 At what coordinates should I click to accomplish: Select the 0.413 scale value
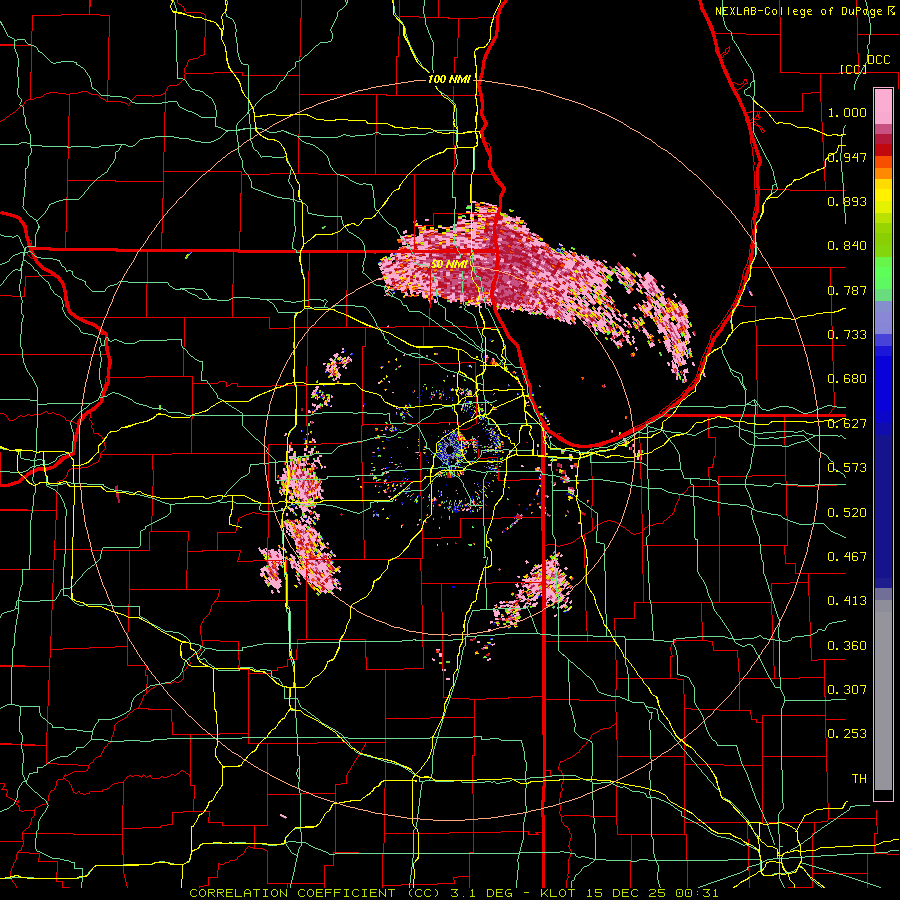(847, 601)
